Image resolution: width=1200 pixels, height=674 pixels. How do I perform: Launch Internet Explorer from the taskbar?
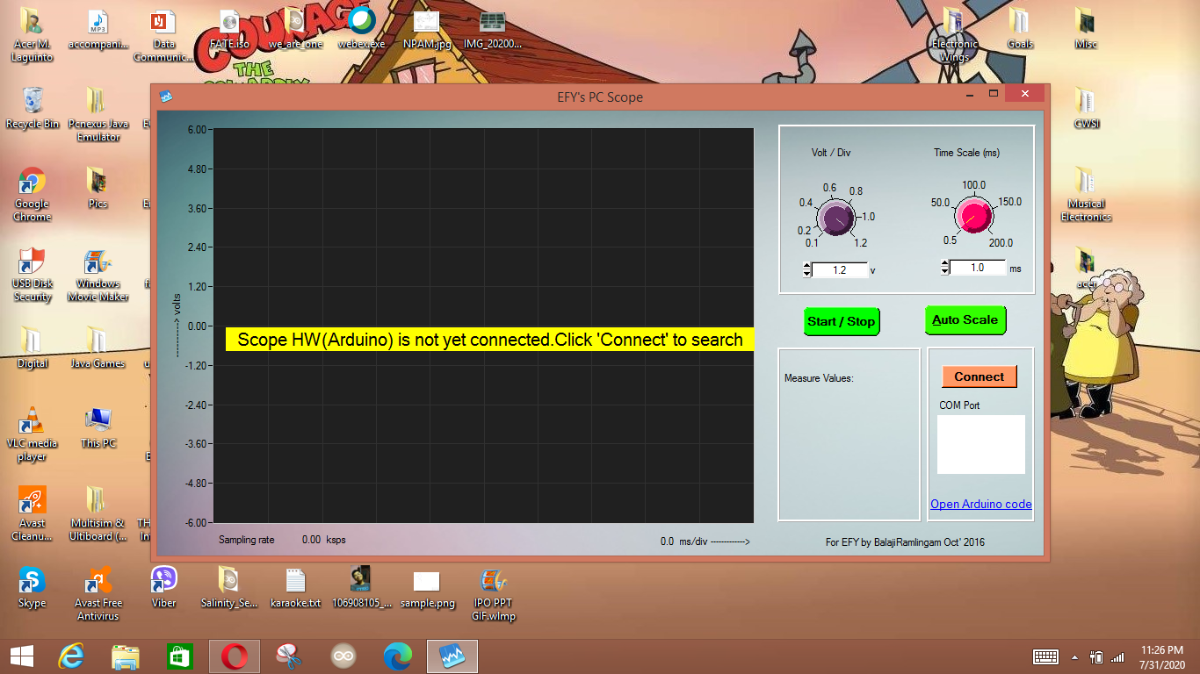(71, 656)
